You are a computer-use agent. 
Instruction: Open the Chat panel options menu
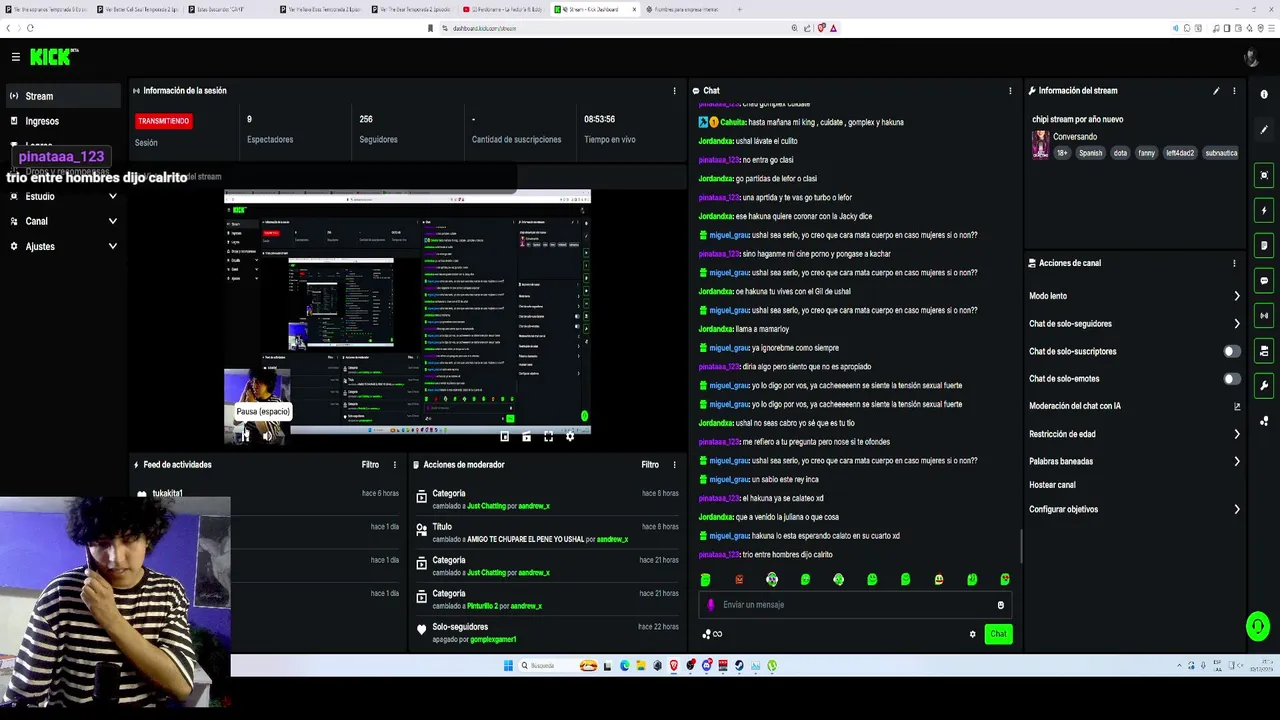tap(1010, 91)
